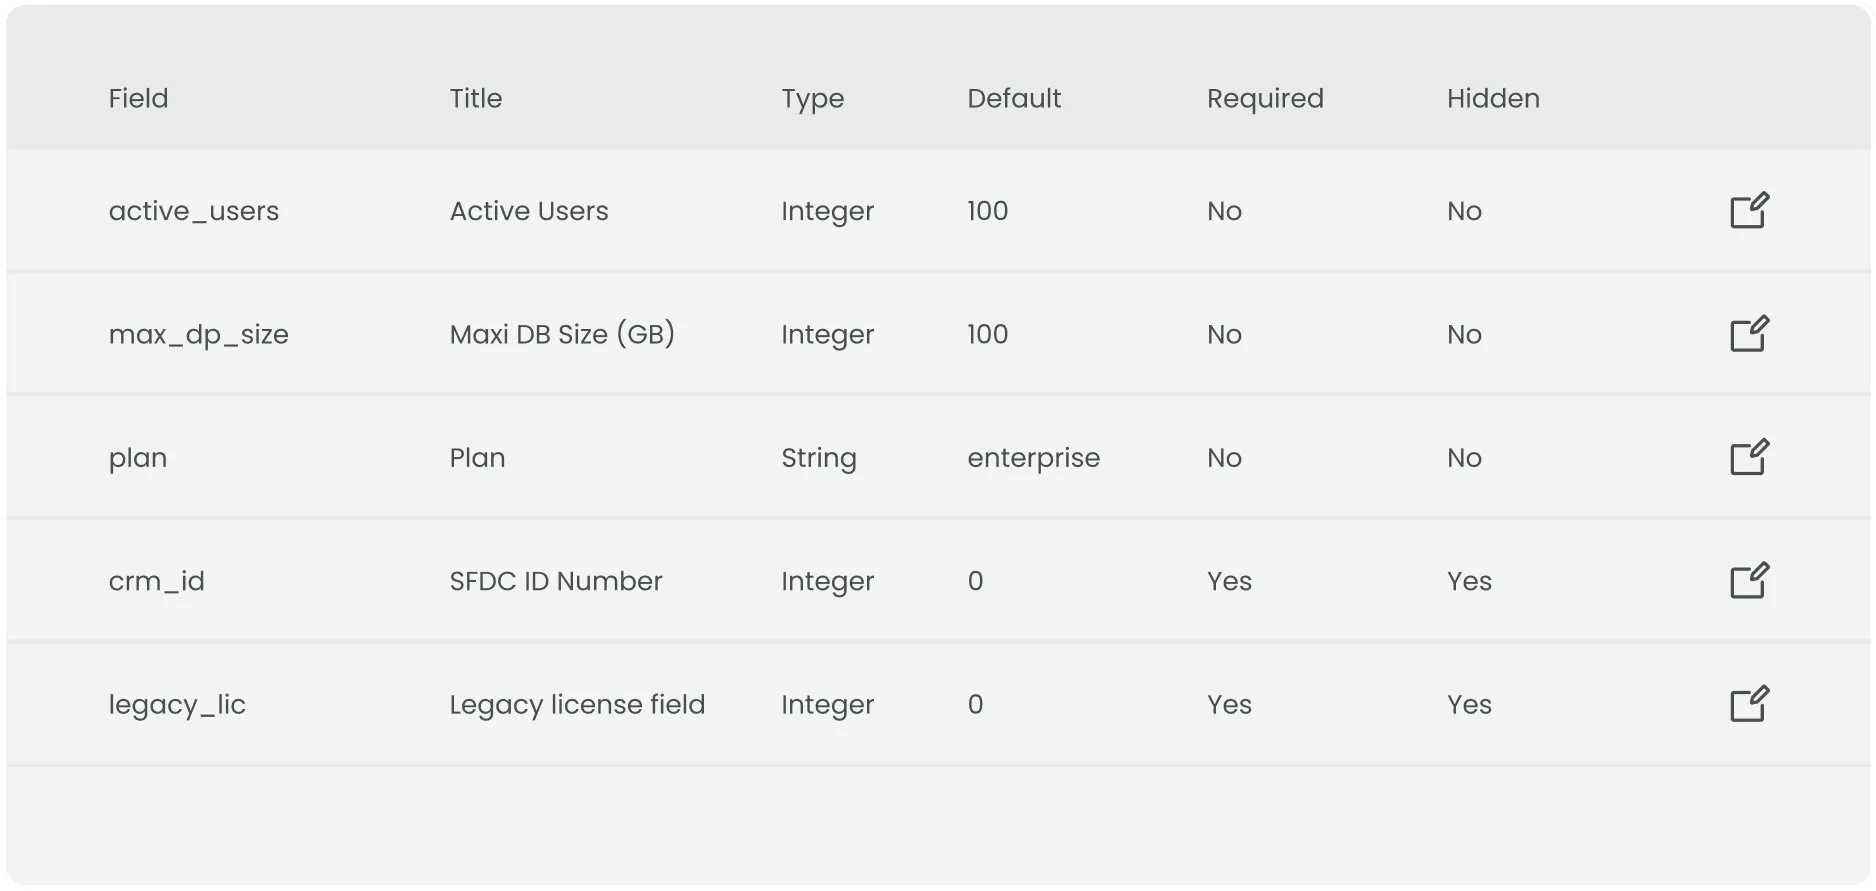Click 'Legacy license field' title text
This screenshot has width=1876, height=891.
(x=577, y=704)
